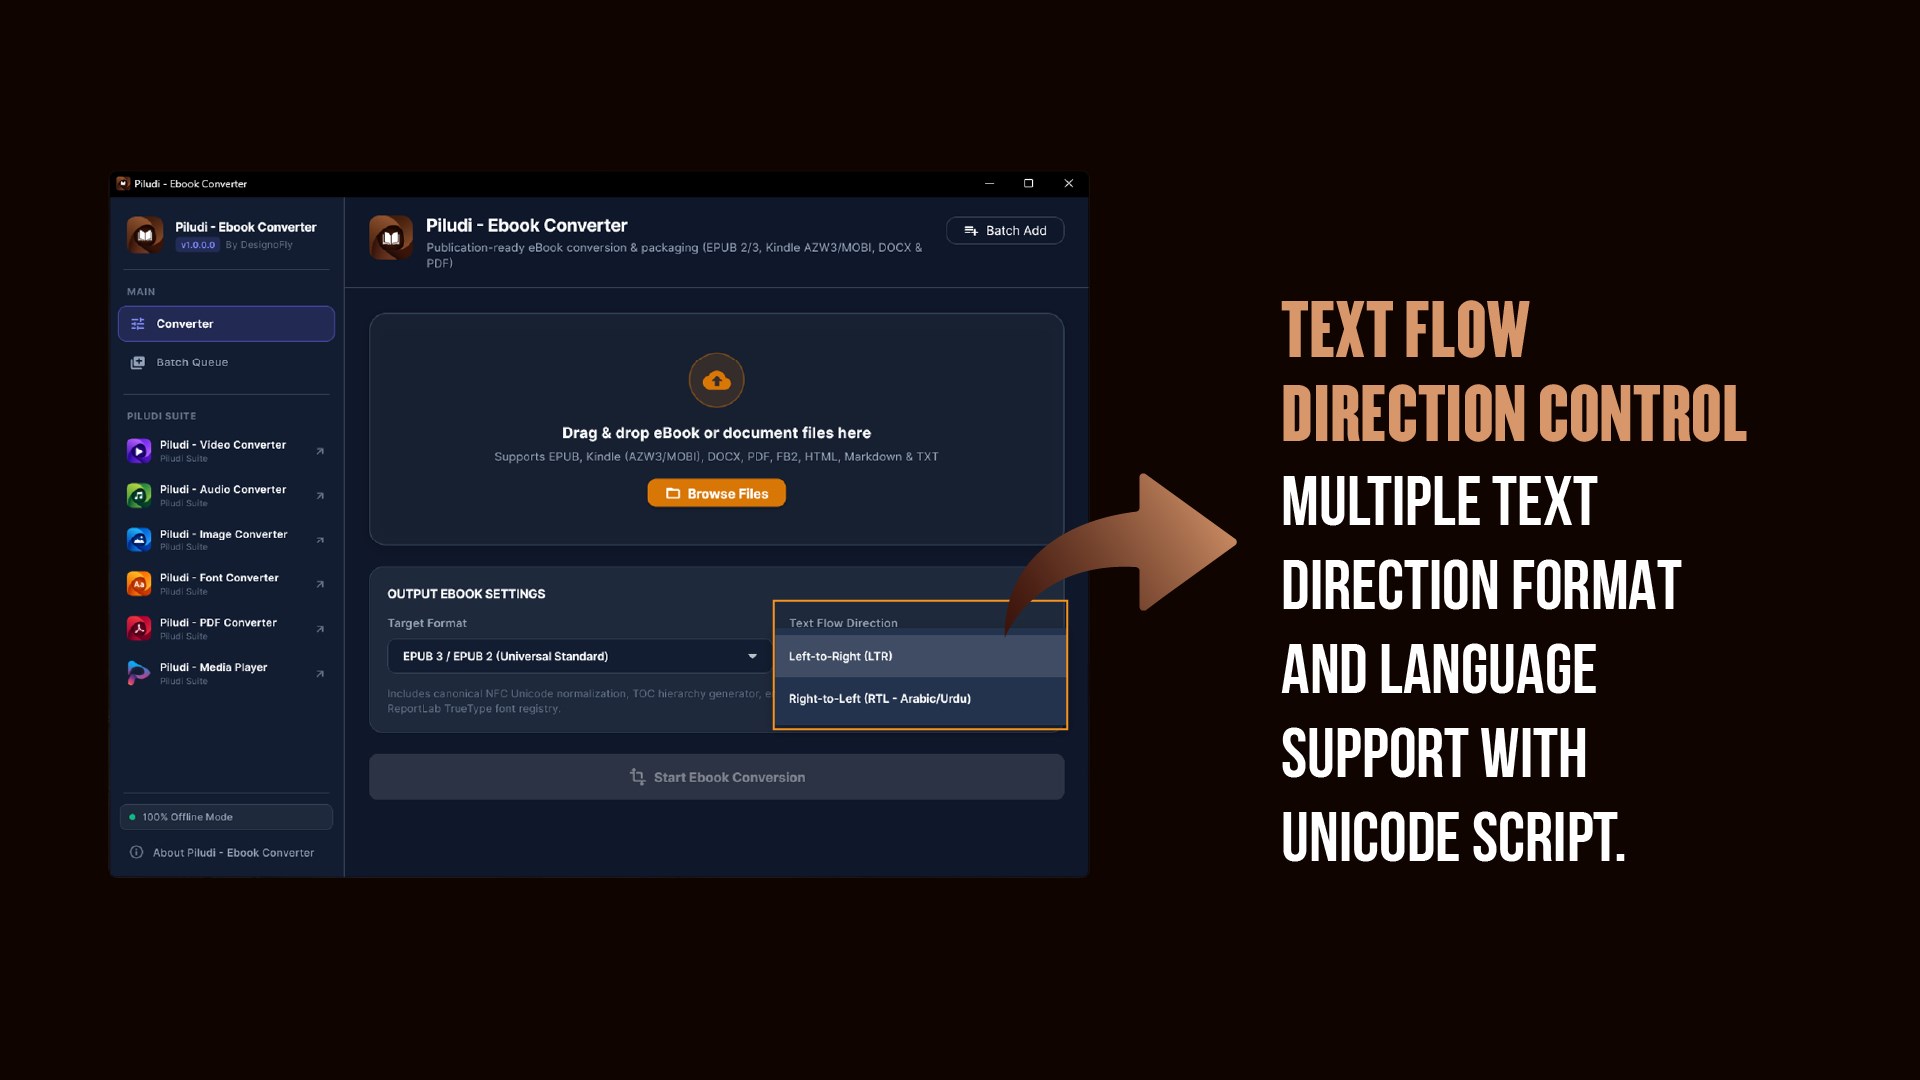The height and width of the screenshot is (1080, 1920).
Task: Maximize the Piludi window
Action: (x=1028, y=184)
